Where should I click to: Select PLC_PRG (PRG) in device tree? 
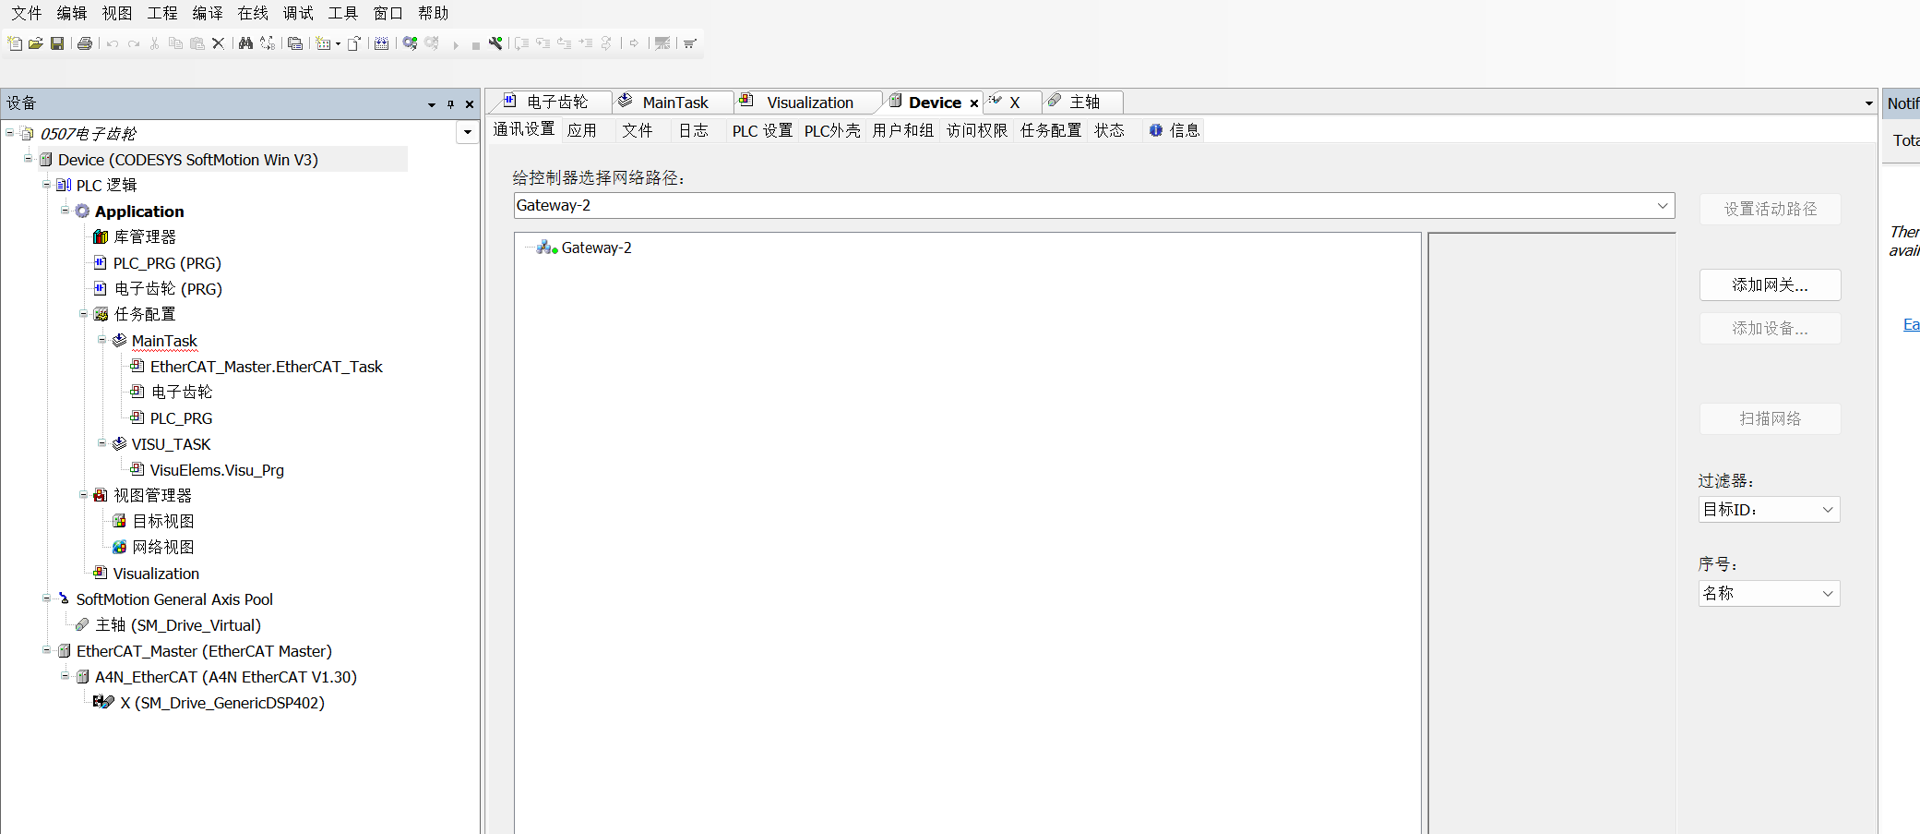pos(166,263)
